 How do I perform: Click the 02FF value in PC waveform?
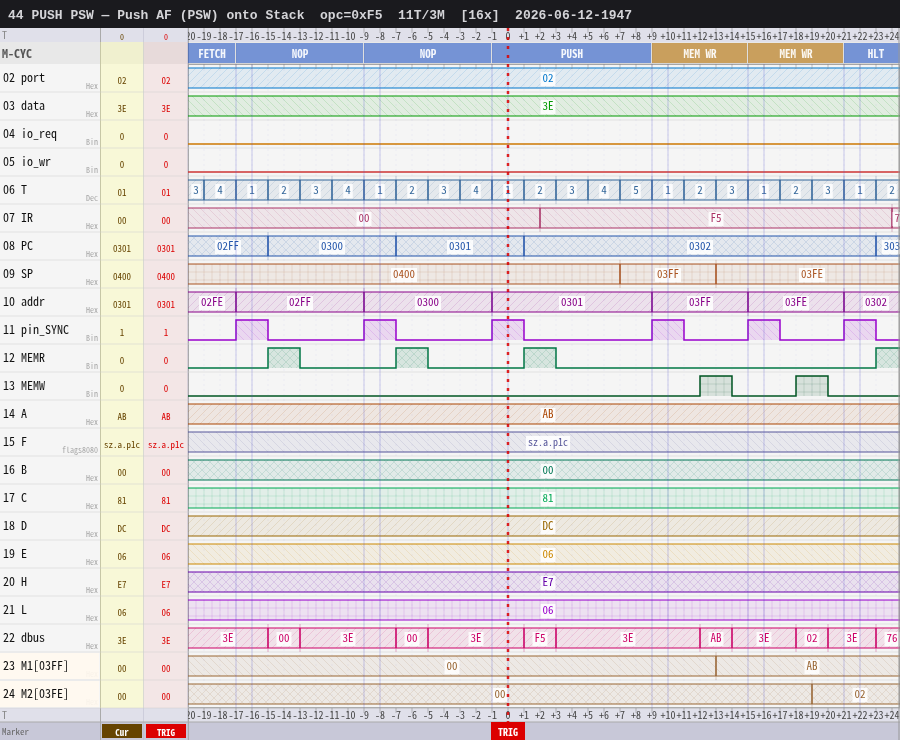click(227, 246)
